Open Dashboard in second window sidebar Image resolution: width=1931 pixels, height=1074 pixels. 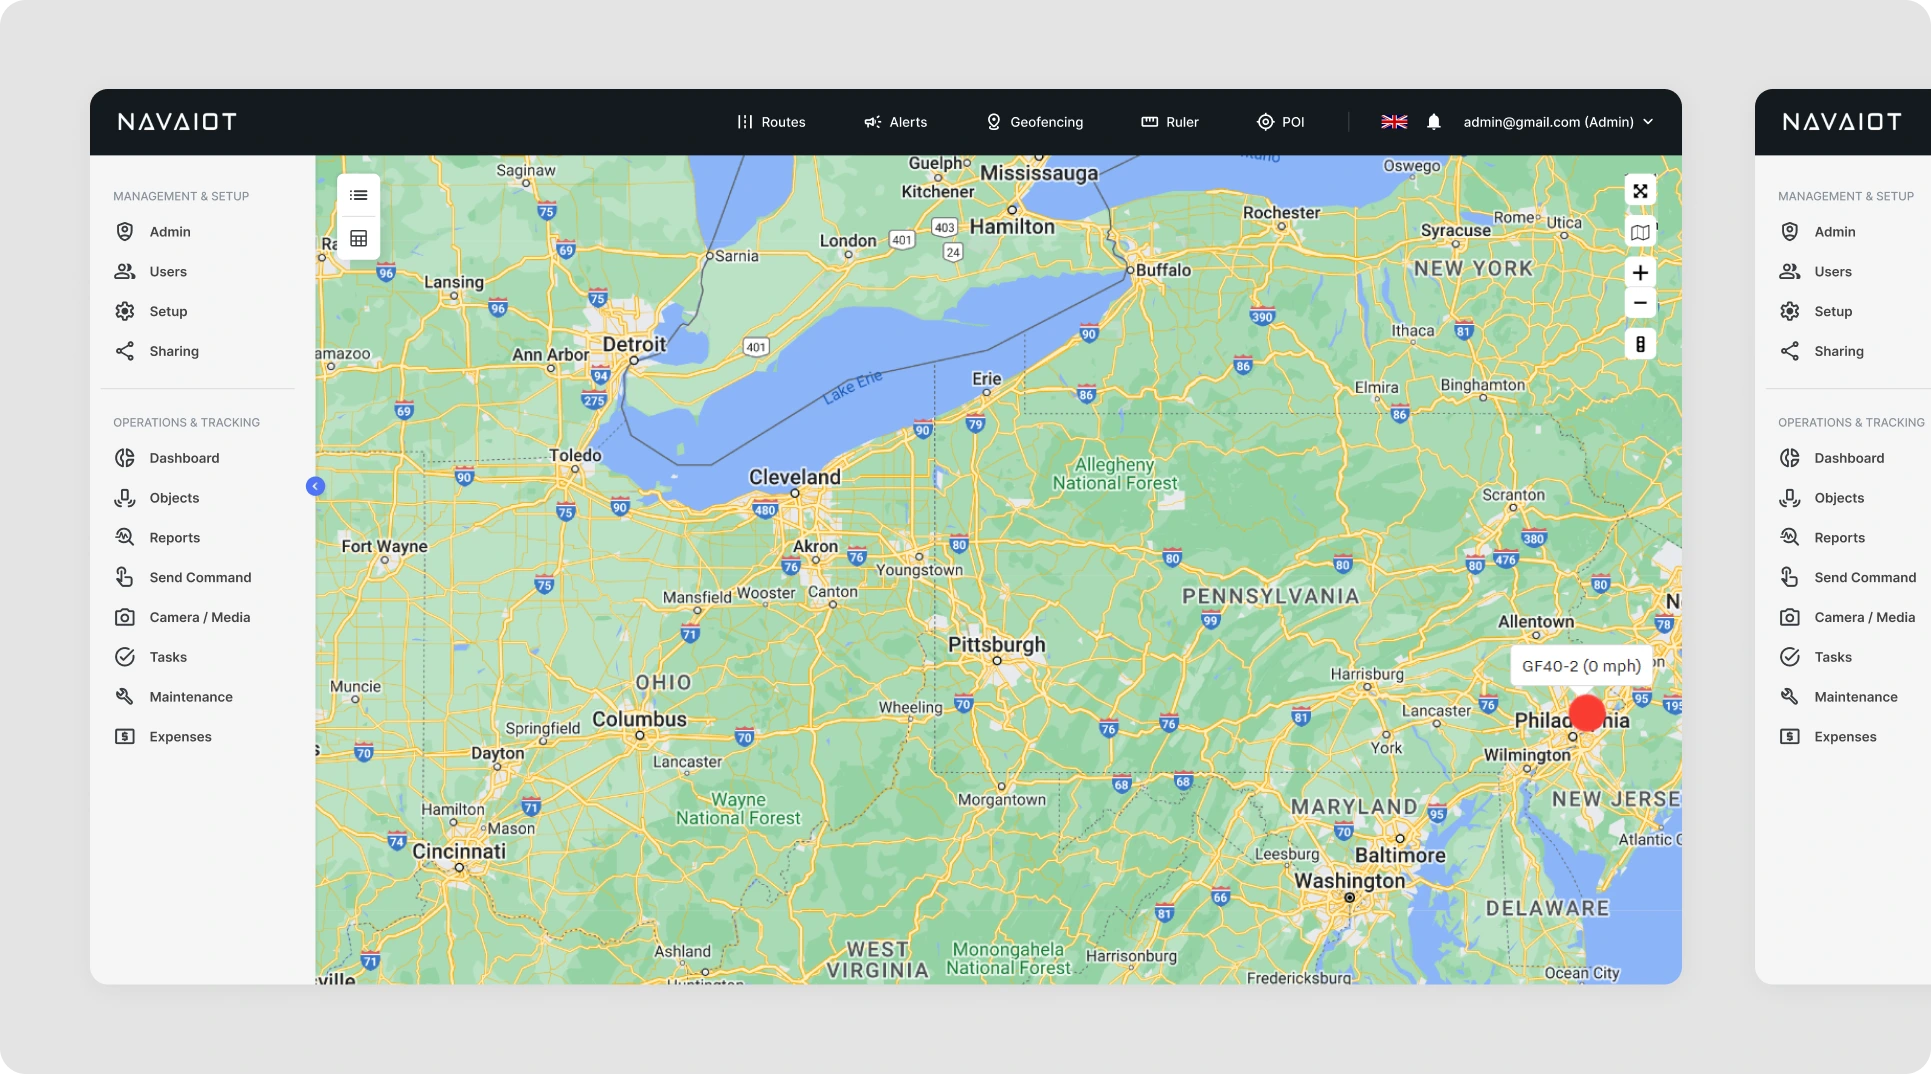[1849, 458]
